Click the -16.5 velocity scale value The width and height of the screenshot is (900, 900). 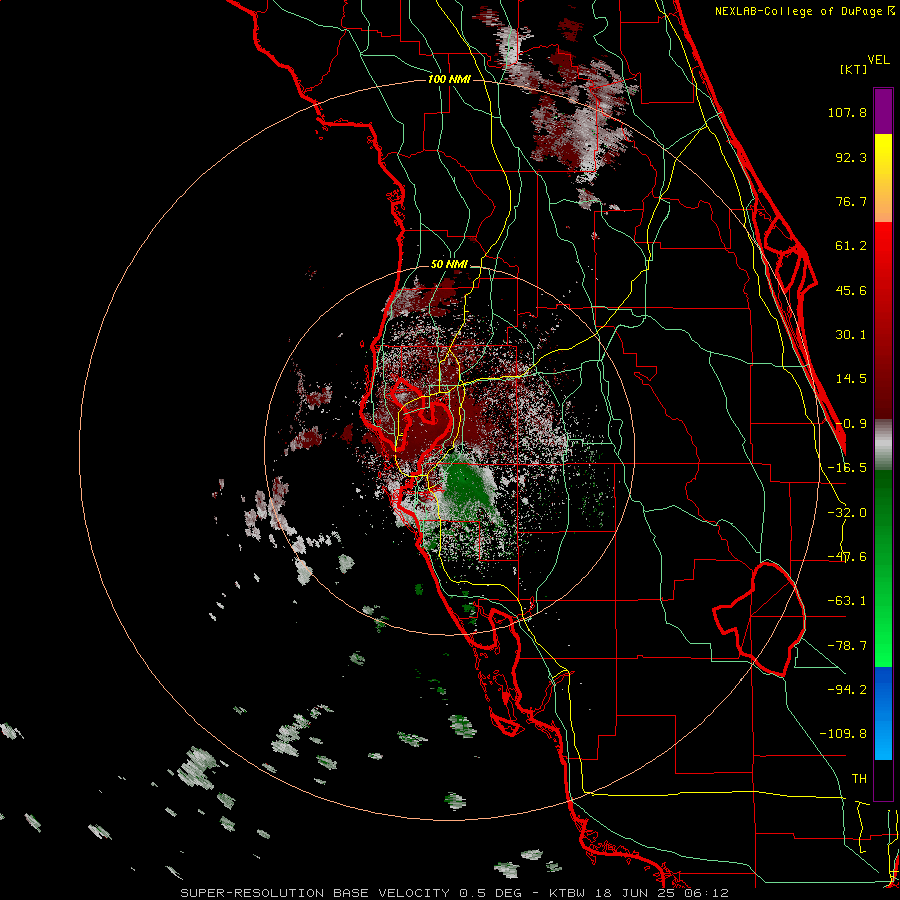click(x=847, y=468)
